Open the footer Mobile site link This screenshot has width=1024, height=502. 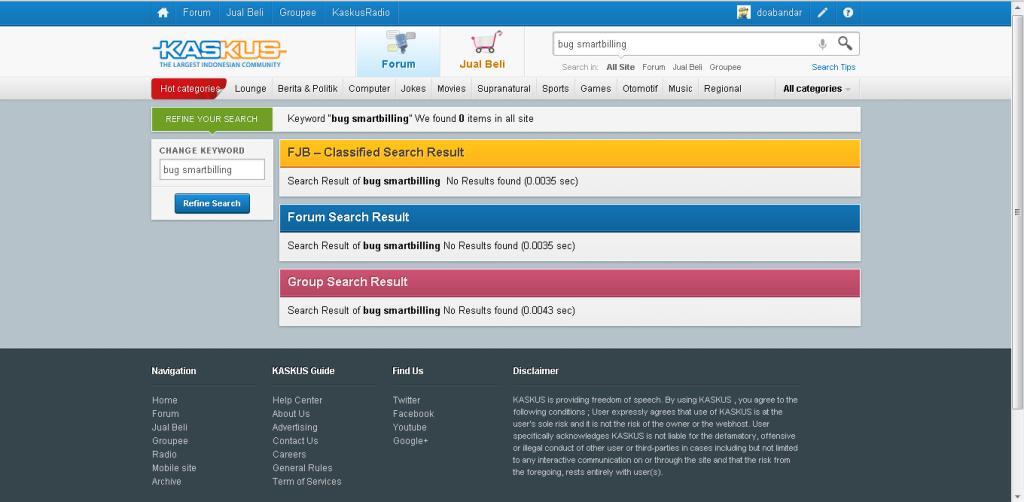point(174,468)
